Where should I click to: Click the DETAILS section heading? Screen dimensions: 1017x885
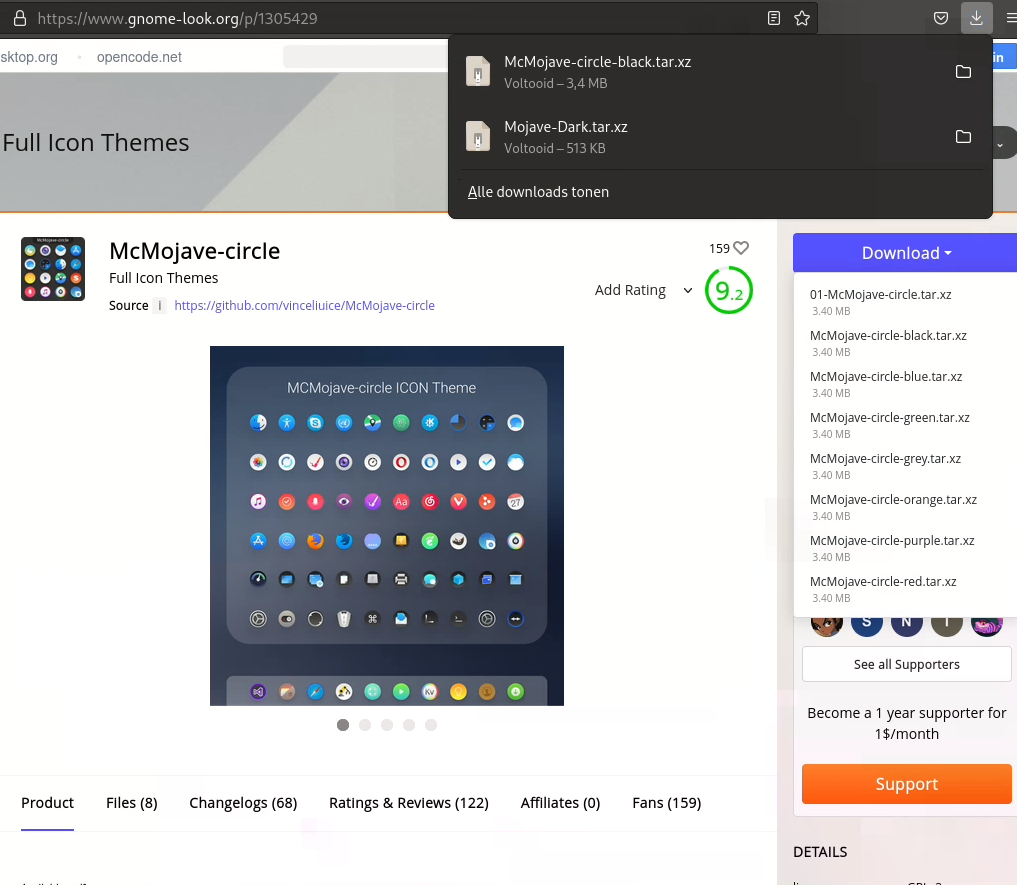pos(820,852)
